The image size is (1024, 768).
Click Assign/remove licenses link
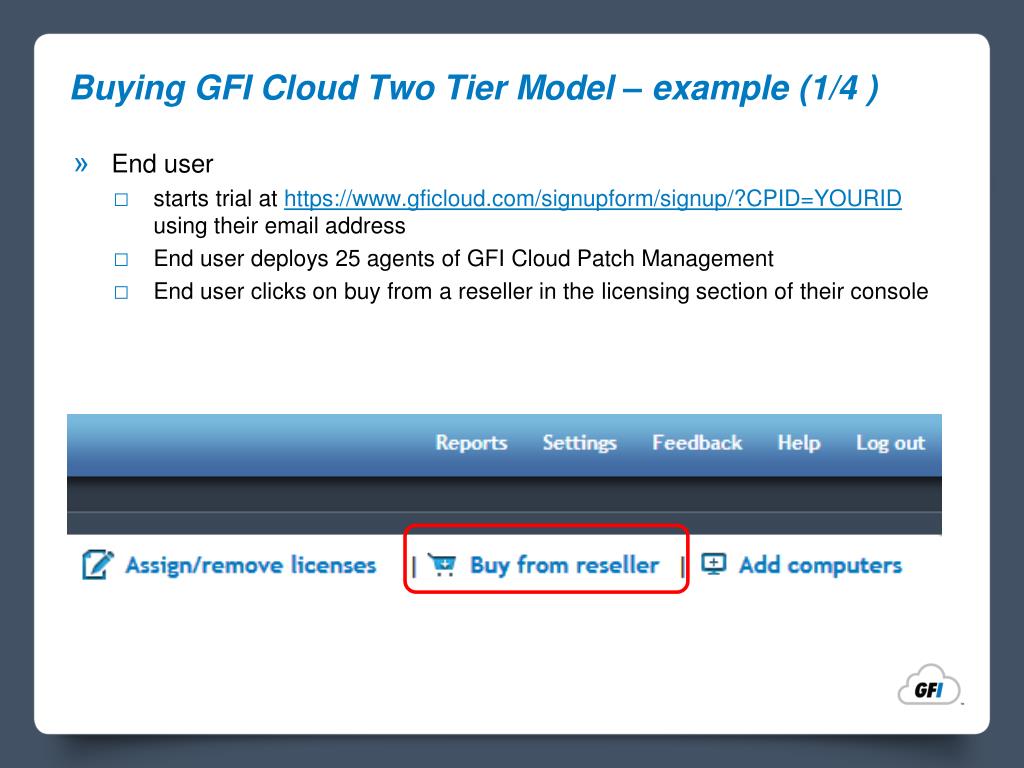pyautogui.click(x=251, y=565)
